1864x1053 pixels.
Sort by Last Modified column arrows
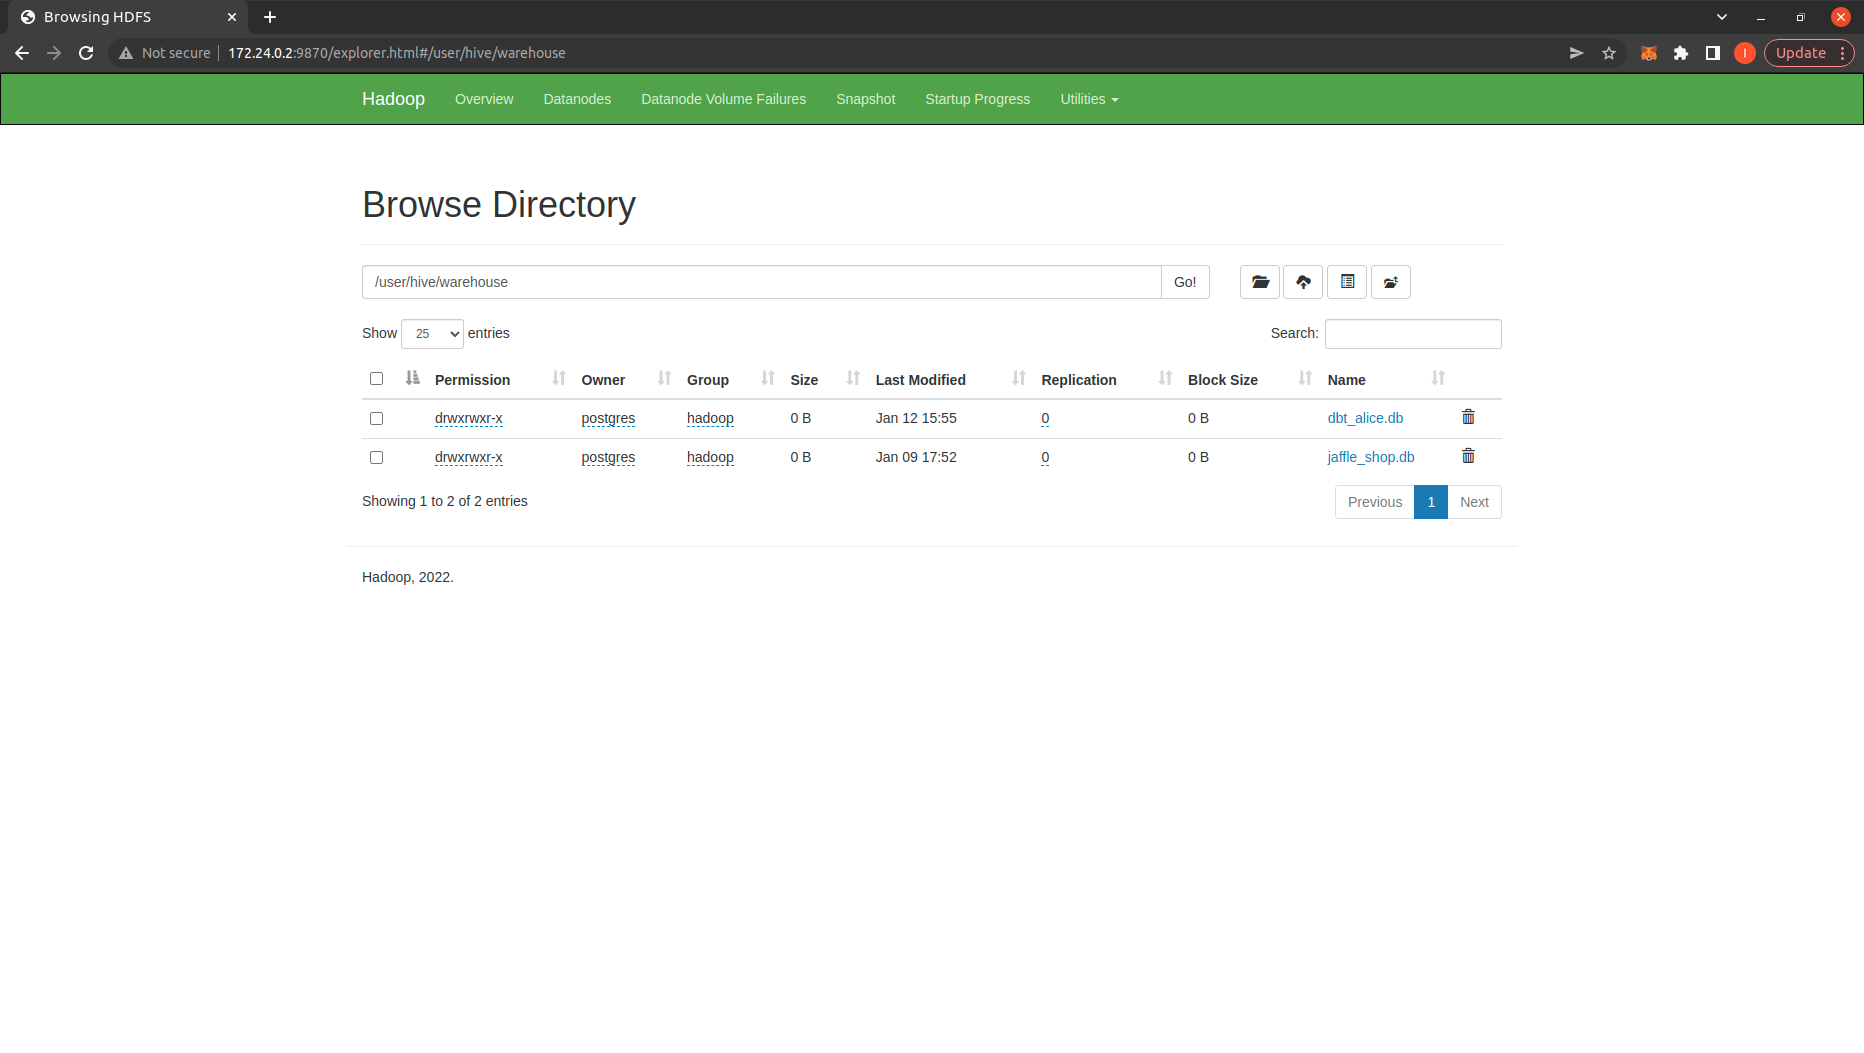coord(1019,378)
